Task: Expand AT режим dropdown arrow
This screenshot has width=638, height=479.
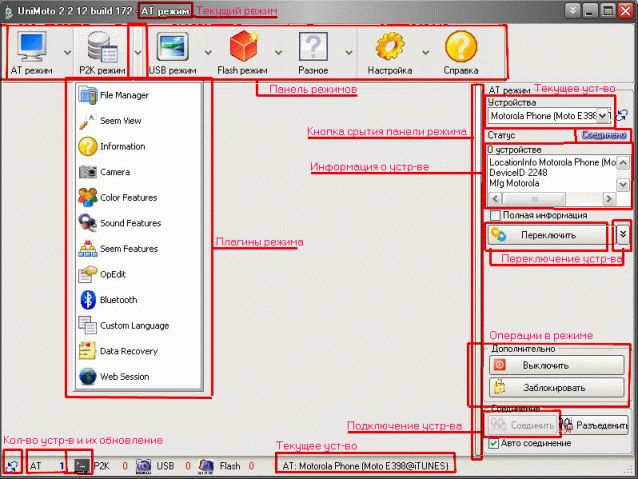Action: (x=68, y=52)
